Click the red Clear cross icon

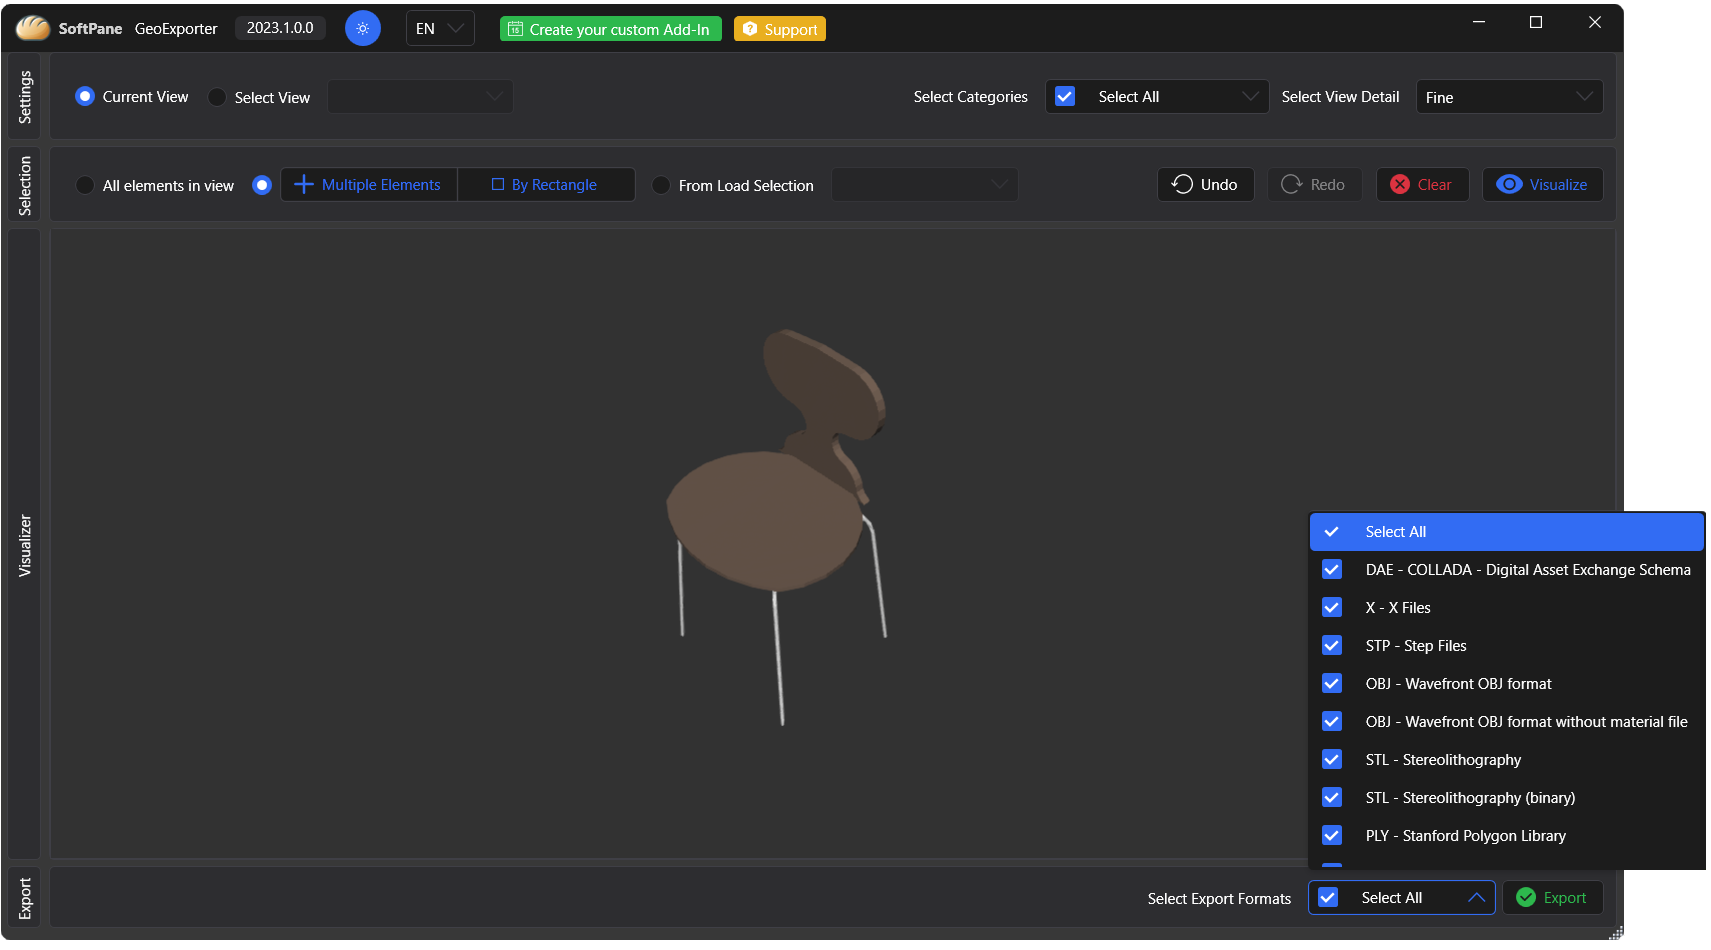(1400, 184)
